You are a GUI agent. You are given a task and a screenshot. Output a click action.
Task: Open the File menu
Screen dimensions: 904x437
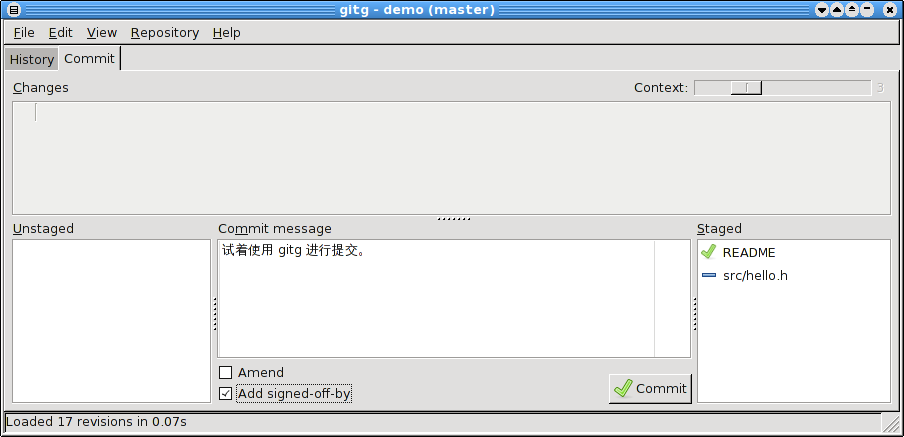(x=24, y=33)
